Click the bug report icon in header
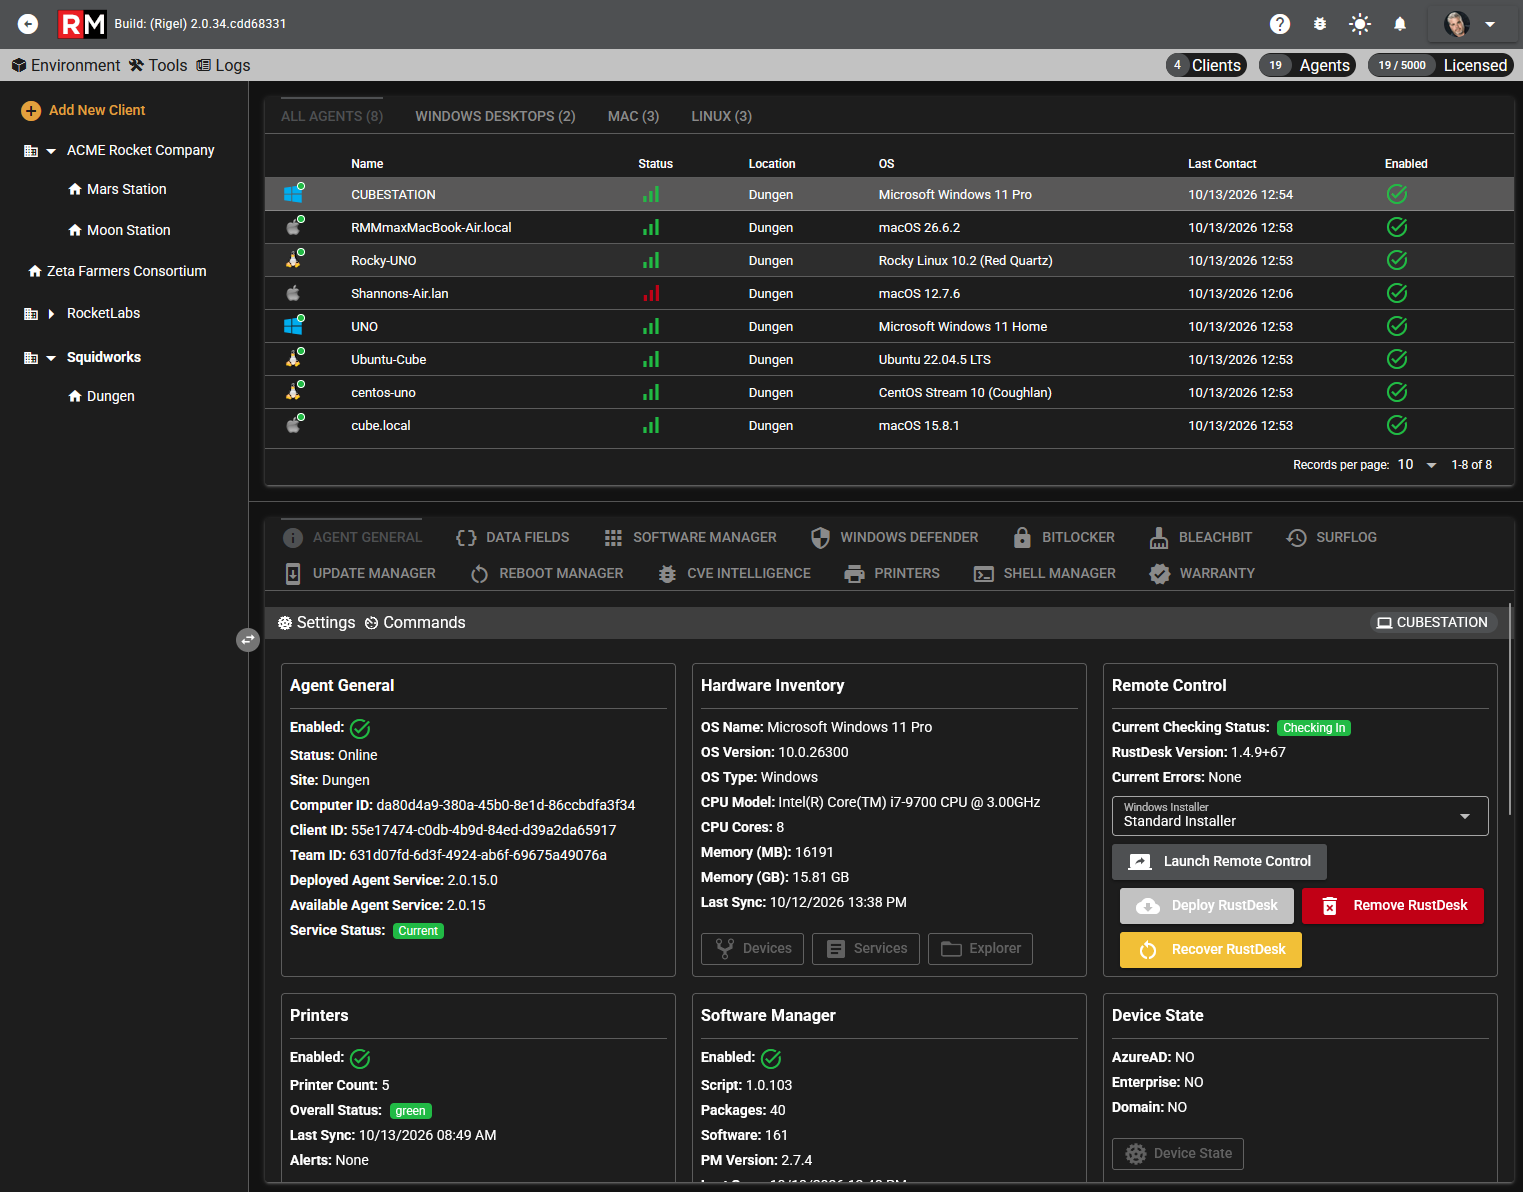This screenshot has height=1192, width=1523. pos(1320,24)
